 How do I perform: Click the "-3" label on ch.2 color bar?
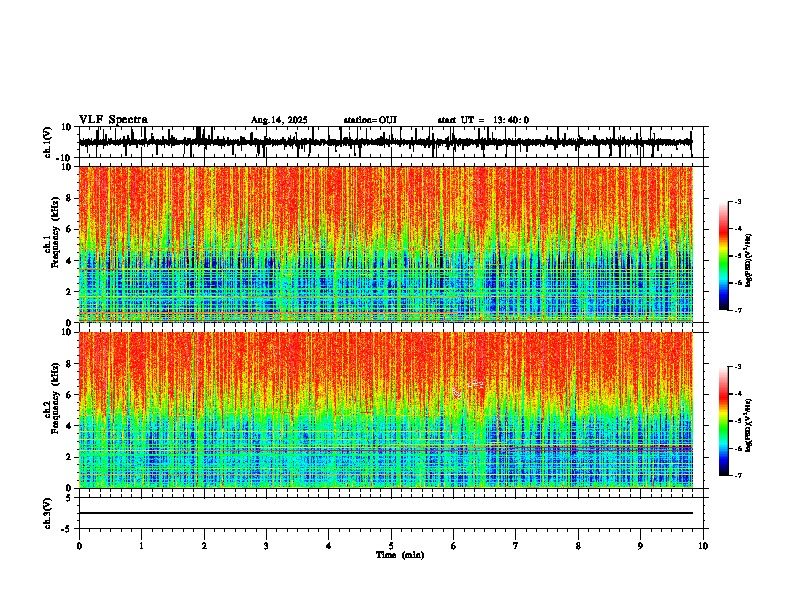737,367
